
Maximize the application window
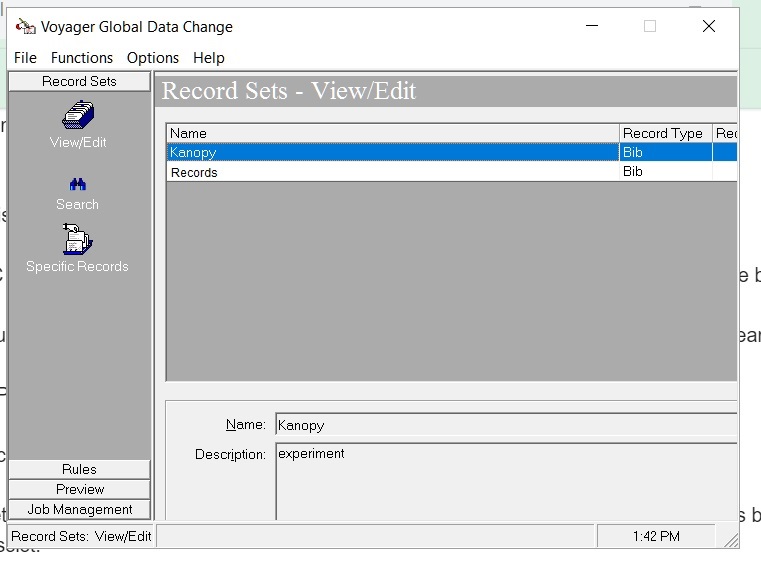click(x=649, y=27)
